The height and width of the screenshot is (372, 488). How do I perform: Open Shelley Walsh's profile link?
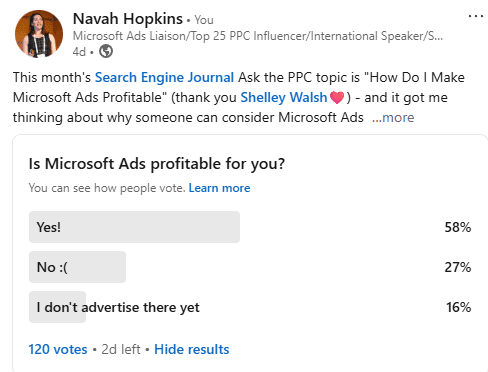284,97
